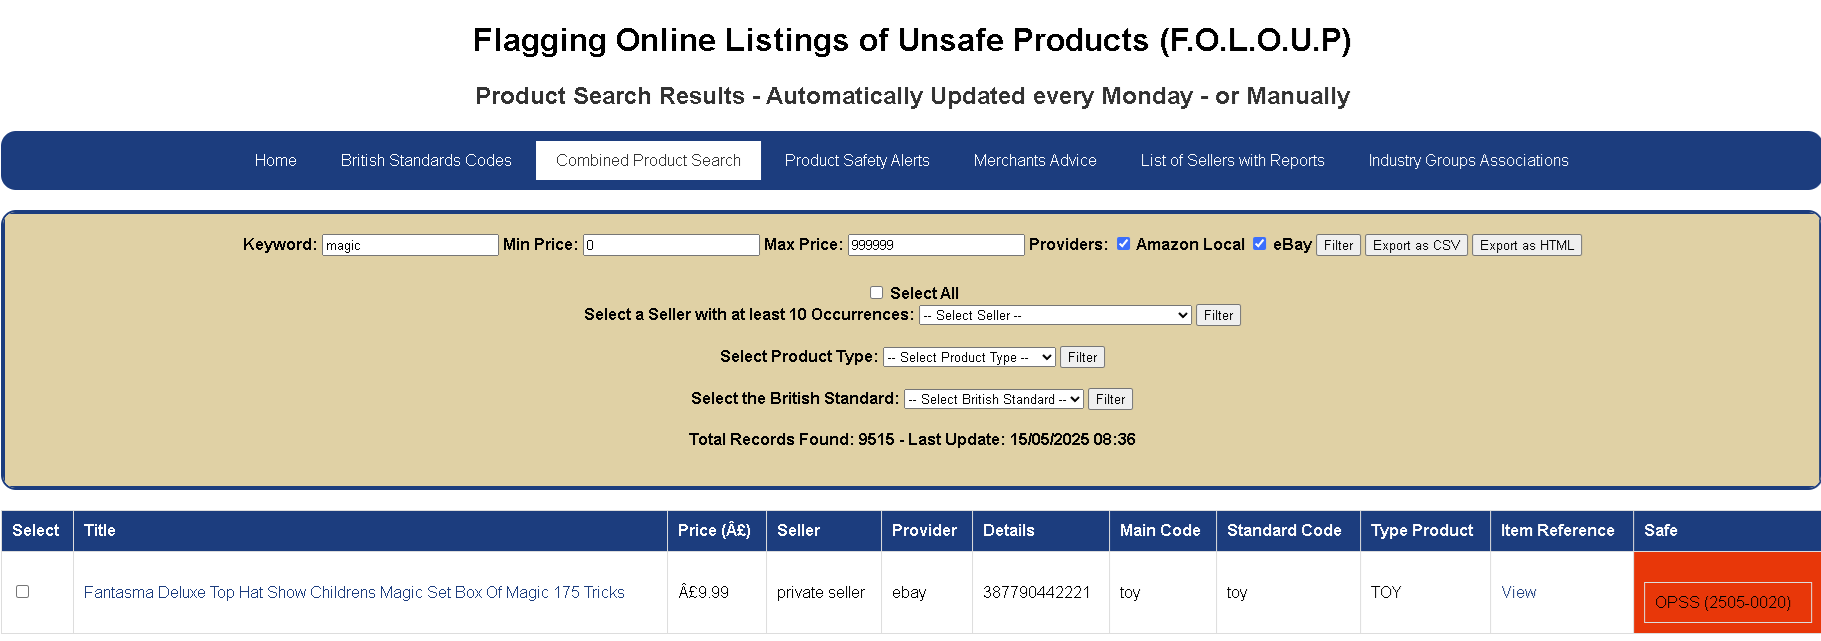1821x641 pixels.
Task: Open Fantasma Deluxe Top Hat listing link
Action: pyautogui.click(x=354, y=592)
